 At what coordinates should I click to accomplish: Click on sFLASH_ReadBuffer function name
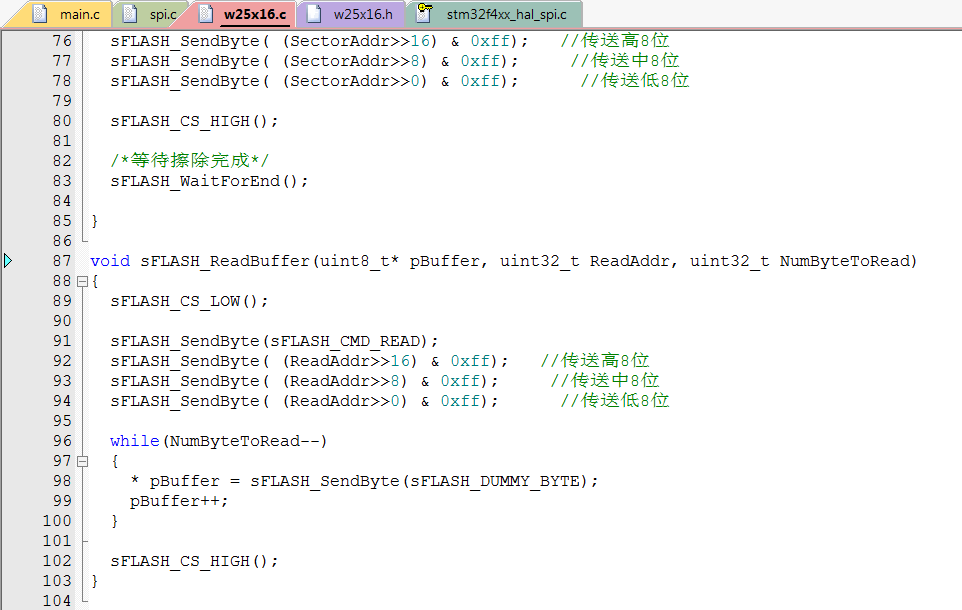coord(225,261)
